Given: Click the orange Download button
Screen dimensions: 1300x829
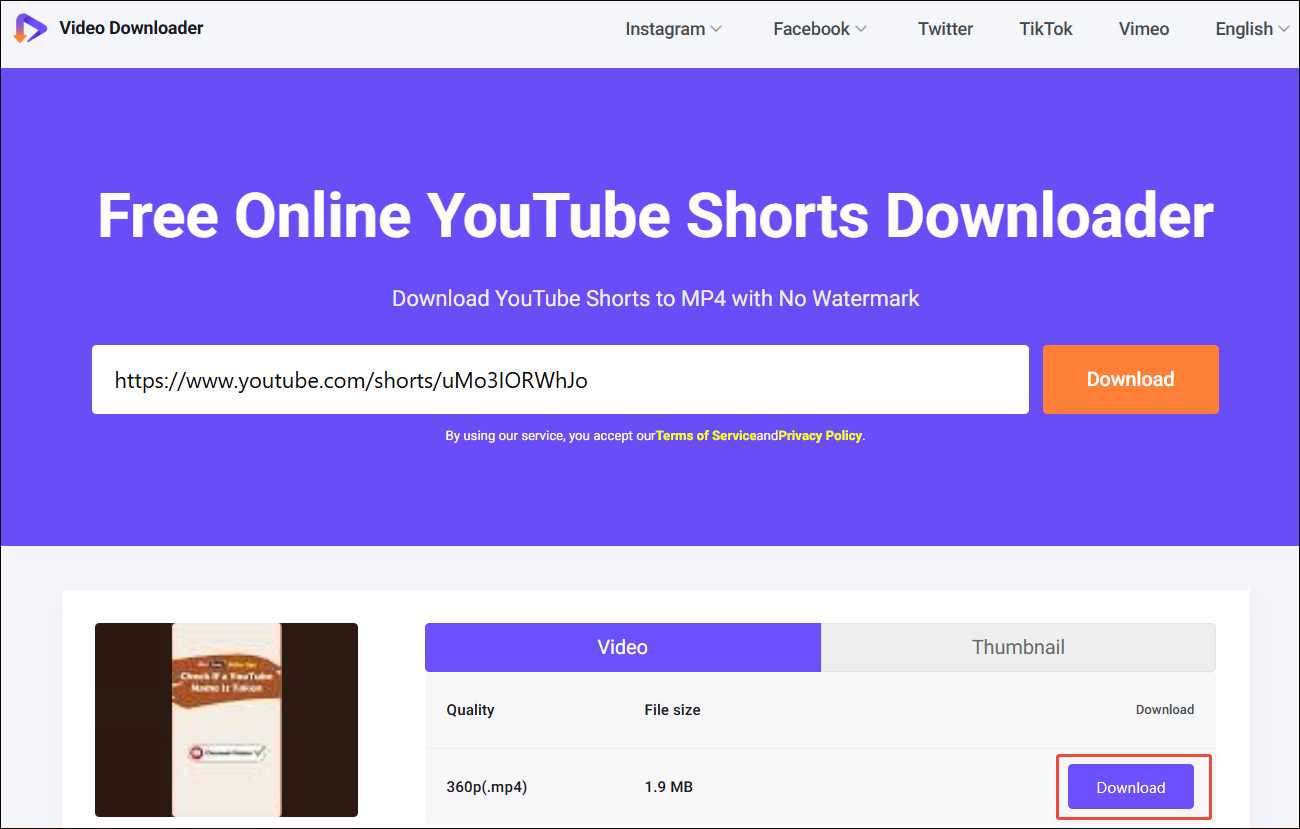Looking at the screenshot, I should tap(1131, 379).
